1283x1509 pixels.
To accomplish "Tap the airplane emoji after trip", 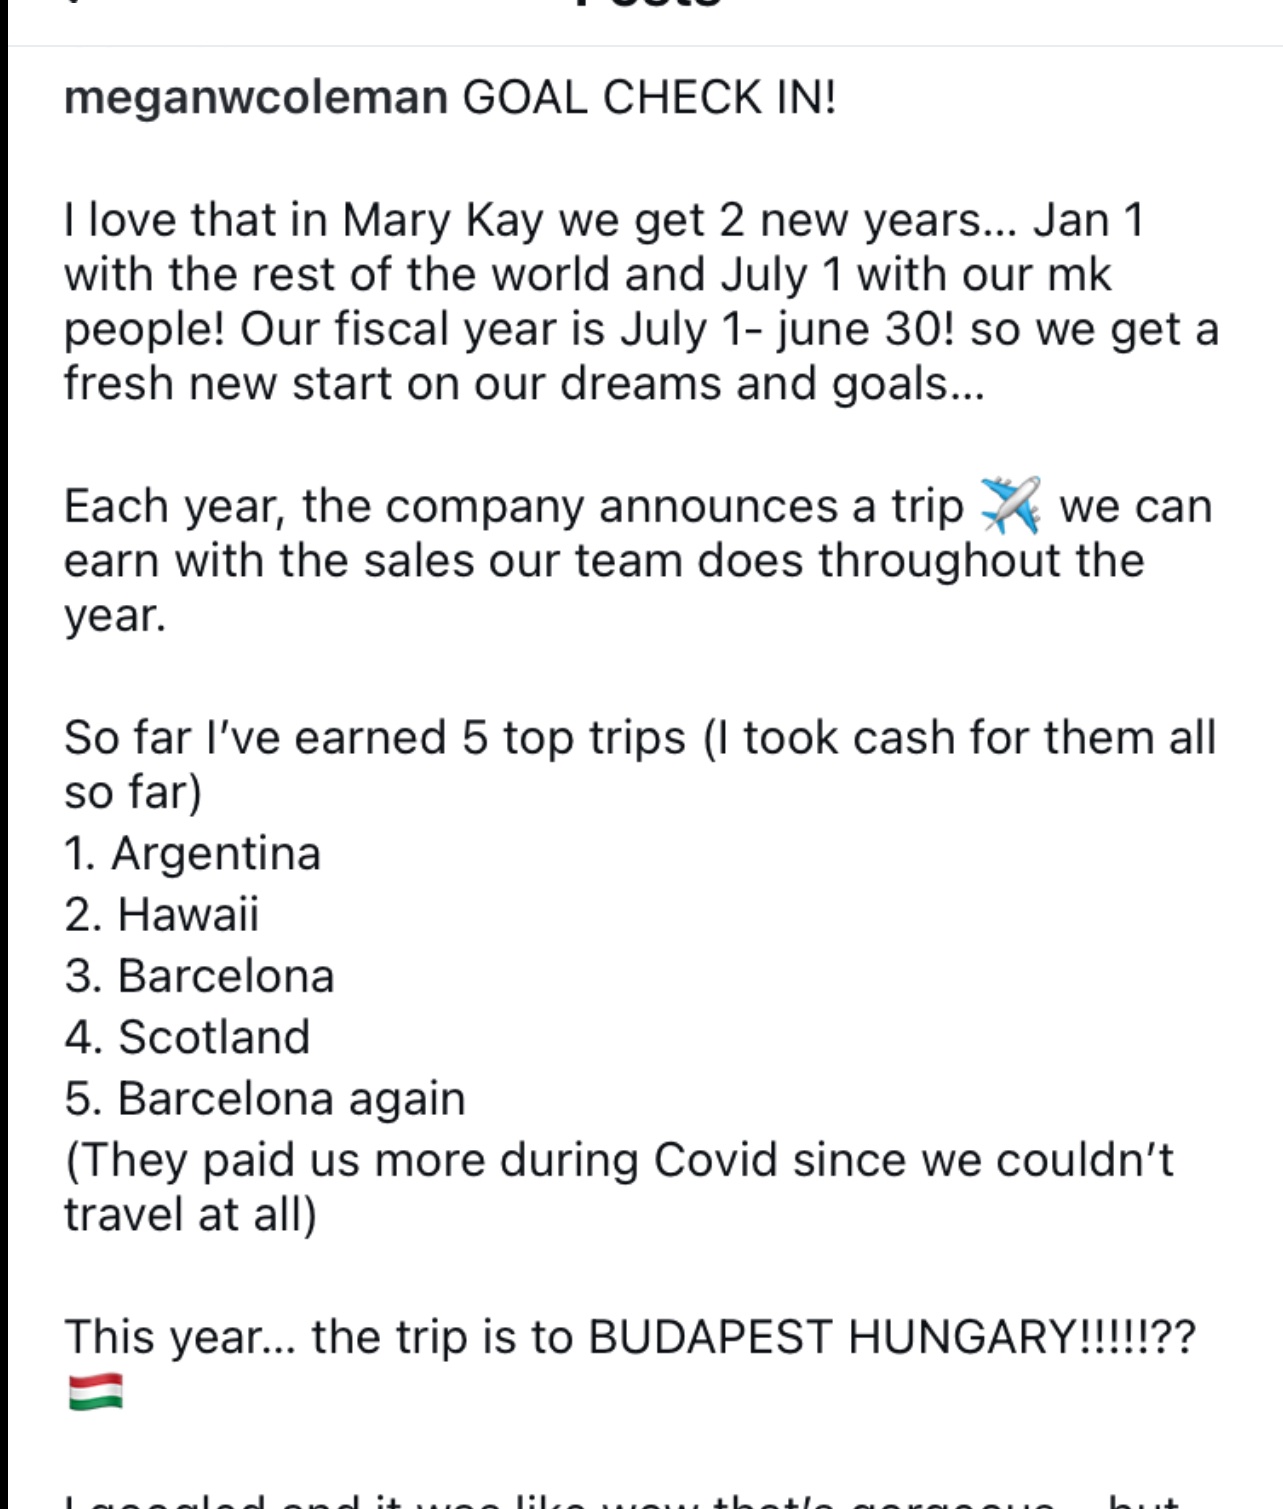I will [1010, 505].
